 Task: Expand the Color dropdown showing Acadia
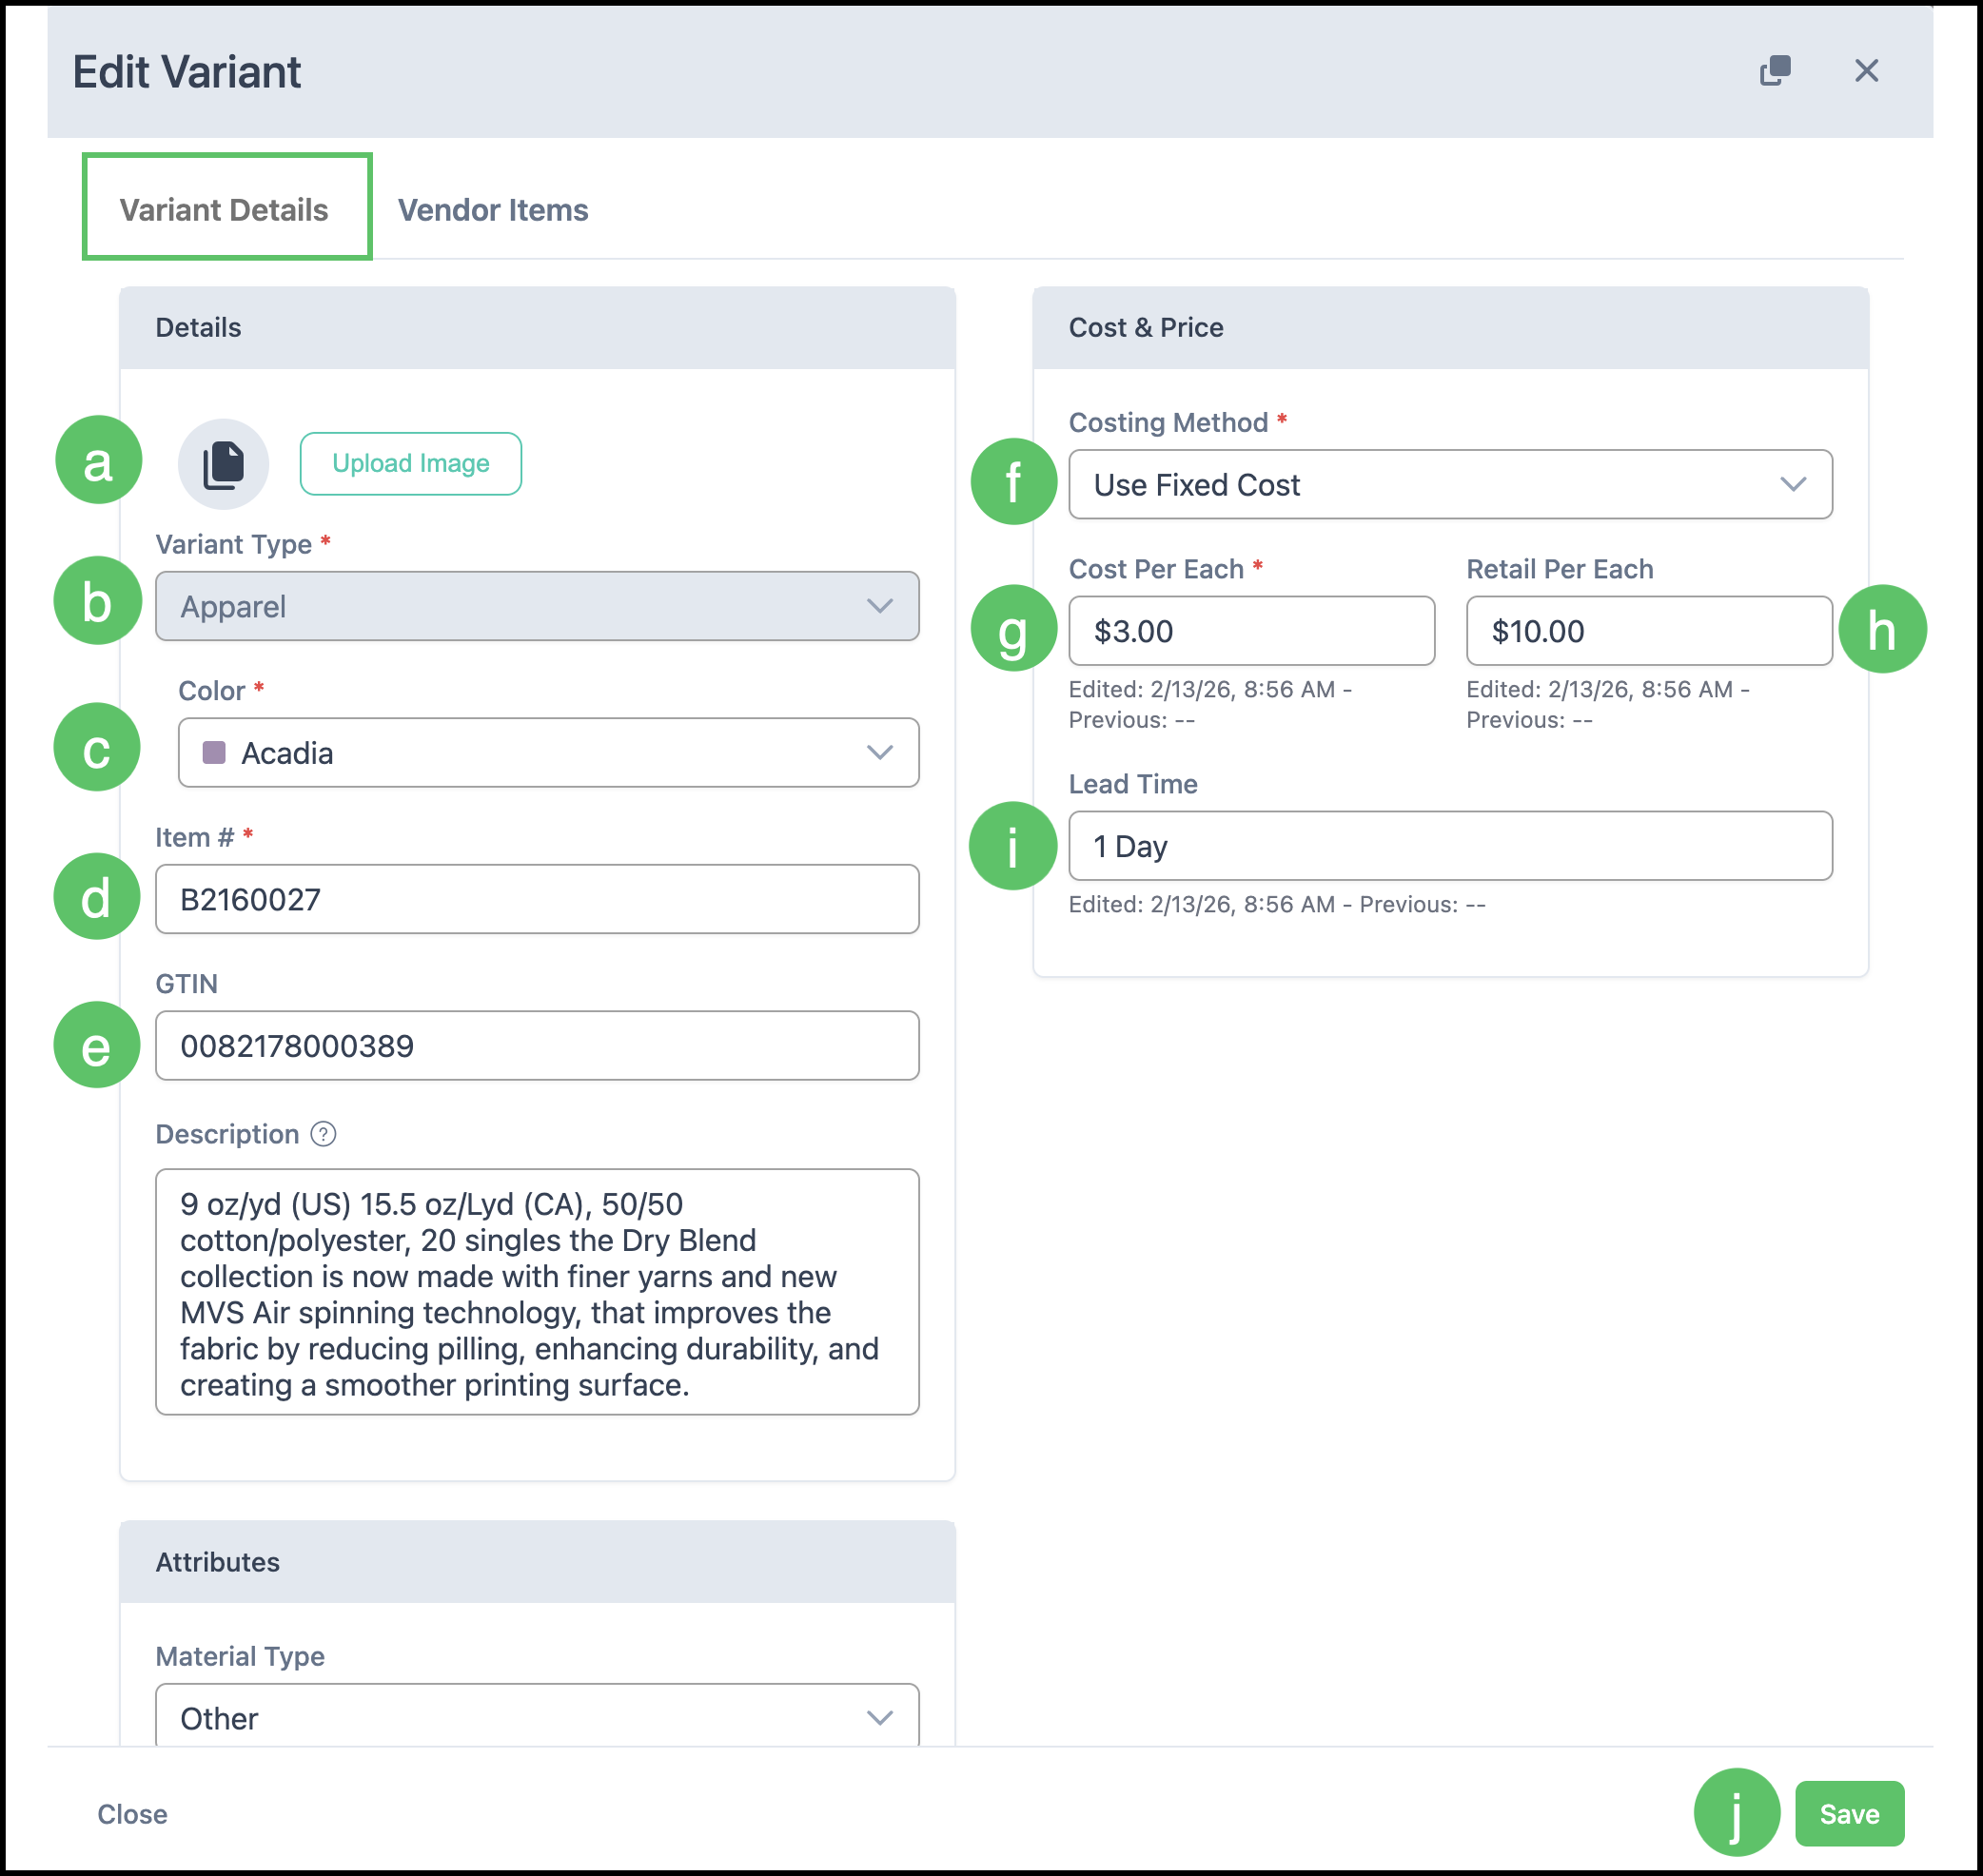click(x=548, y=752)
